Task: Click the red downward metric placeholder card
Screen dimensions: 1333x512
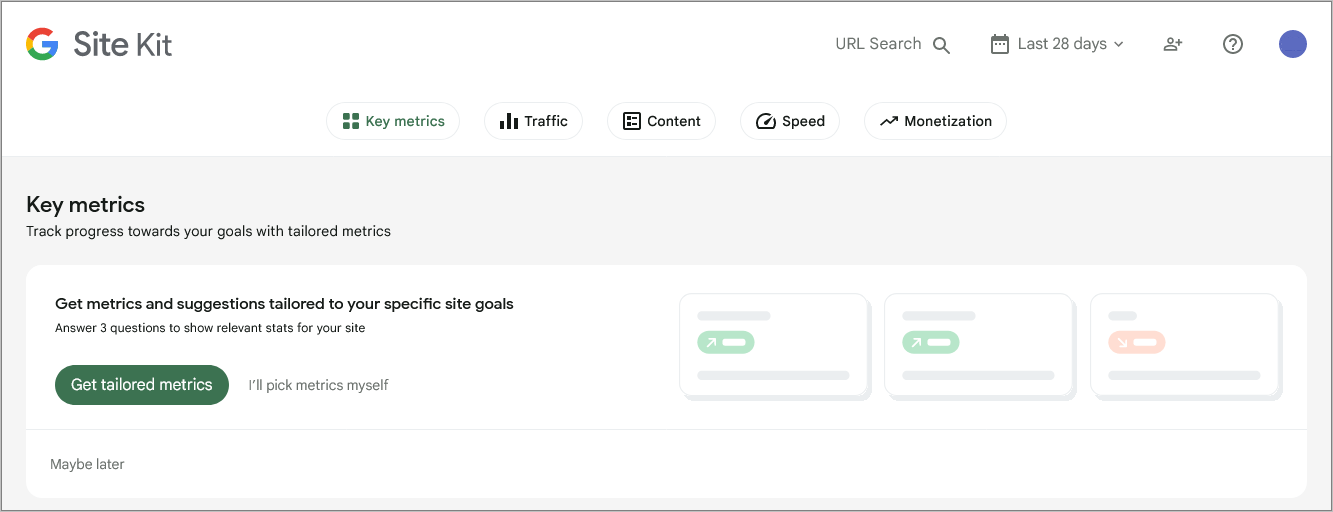Action: (x=1184, y=344)
